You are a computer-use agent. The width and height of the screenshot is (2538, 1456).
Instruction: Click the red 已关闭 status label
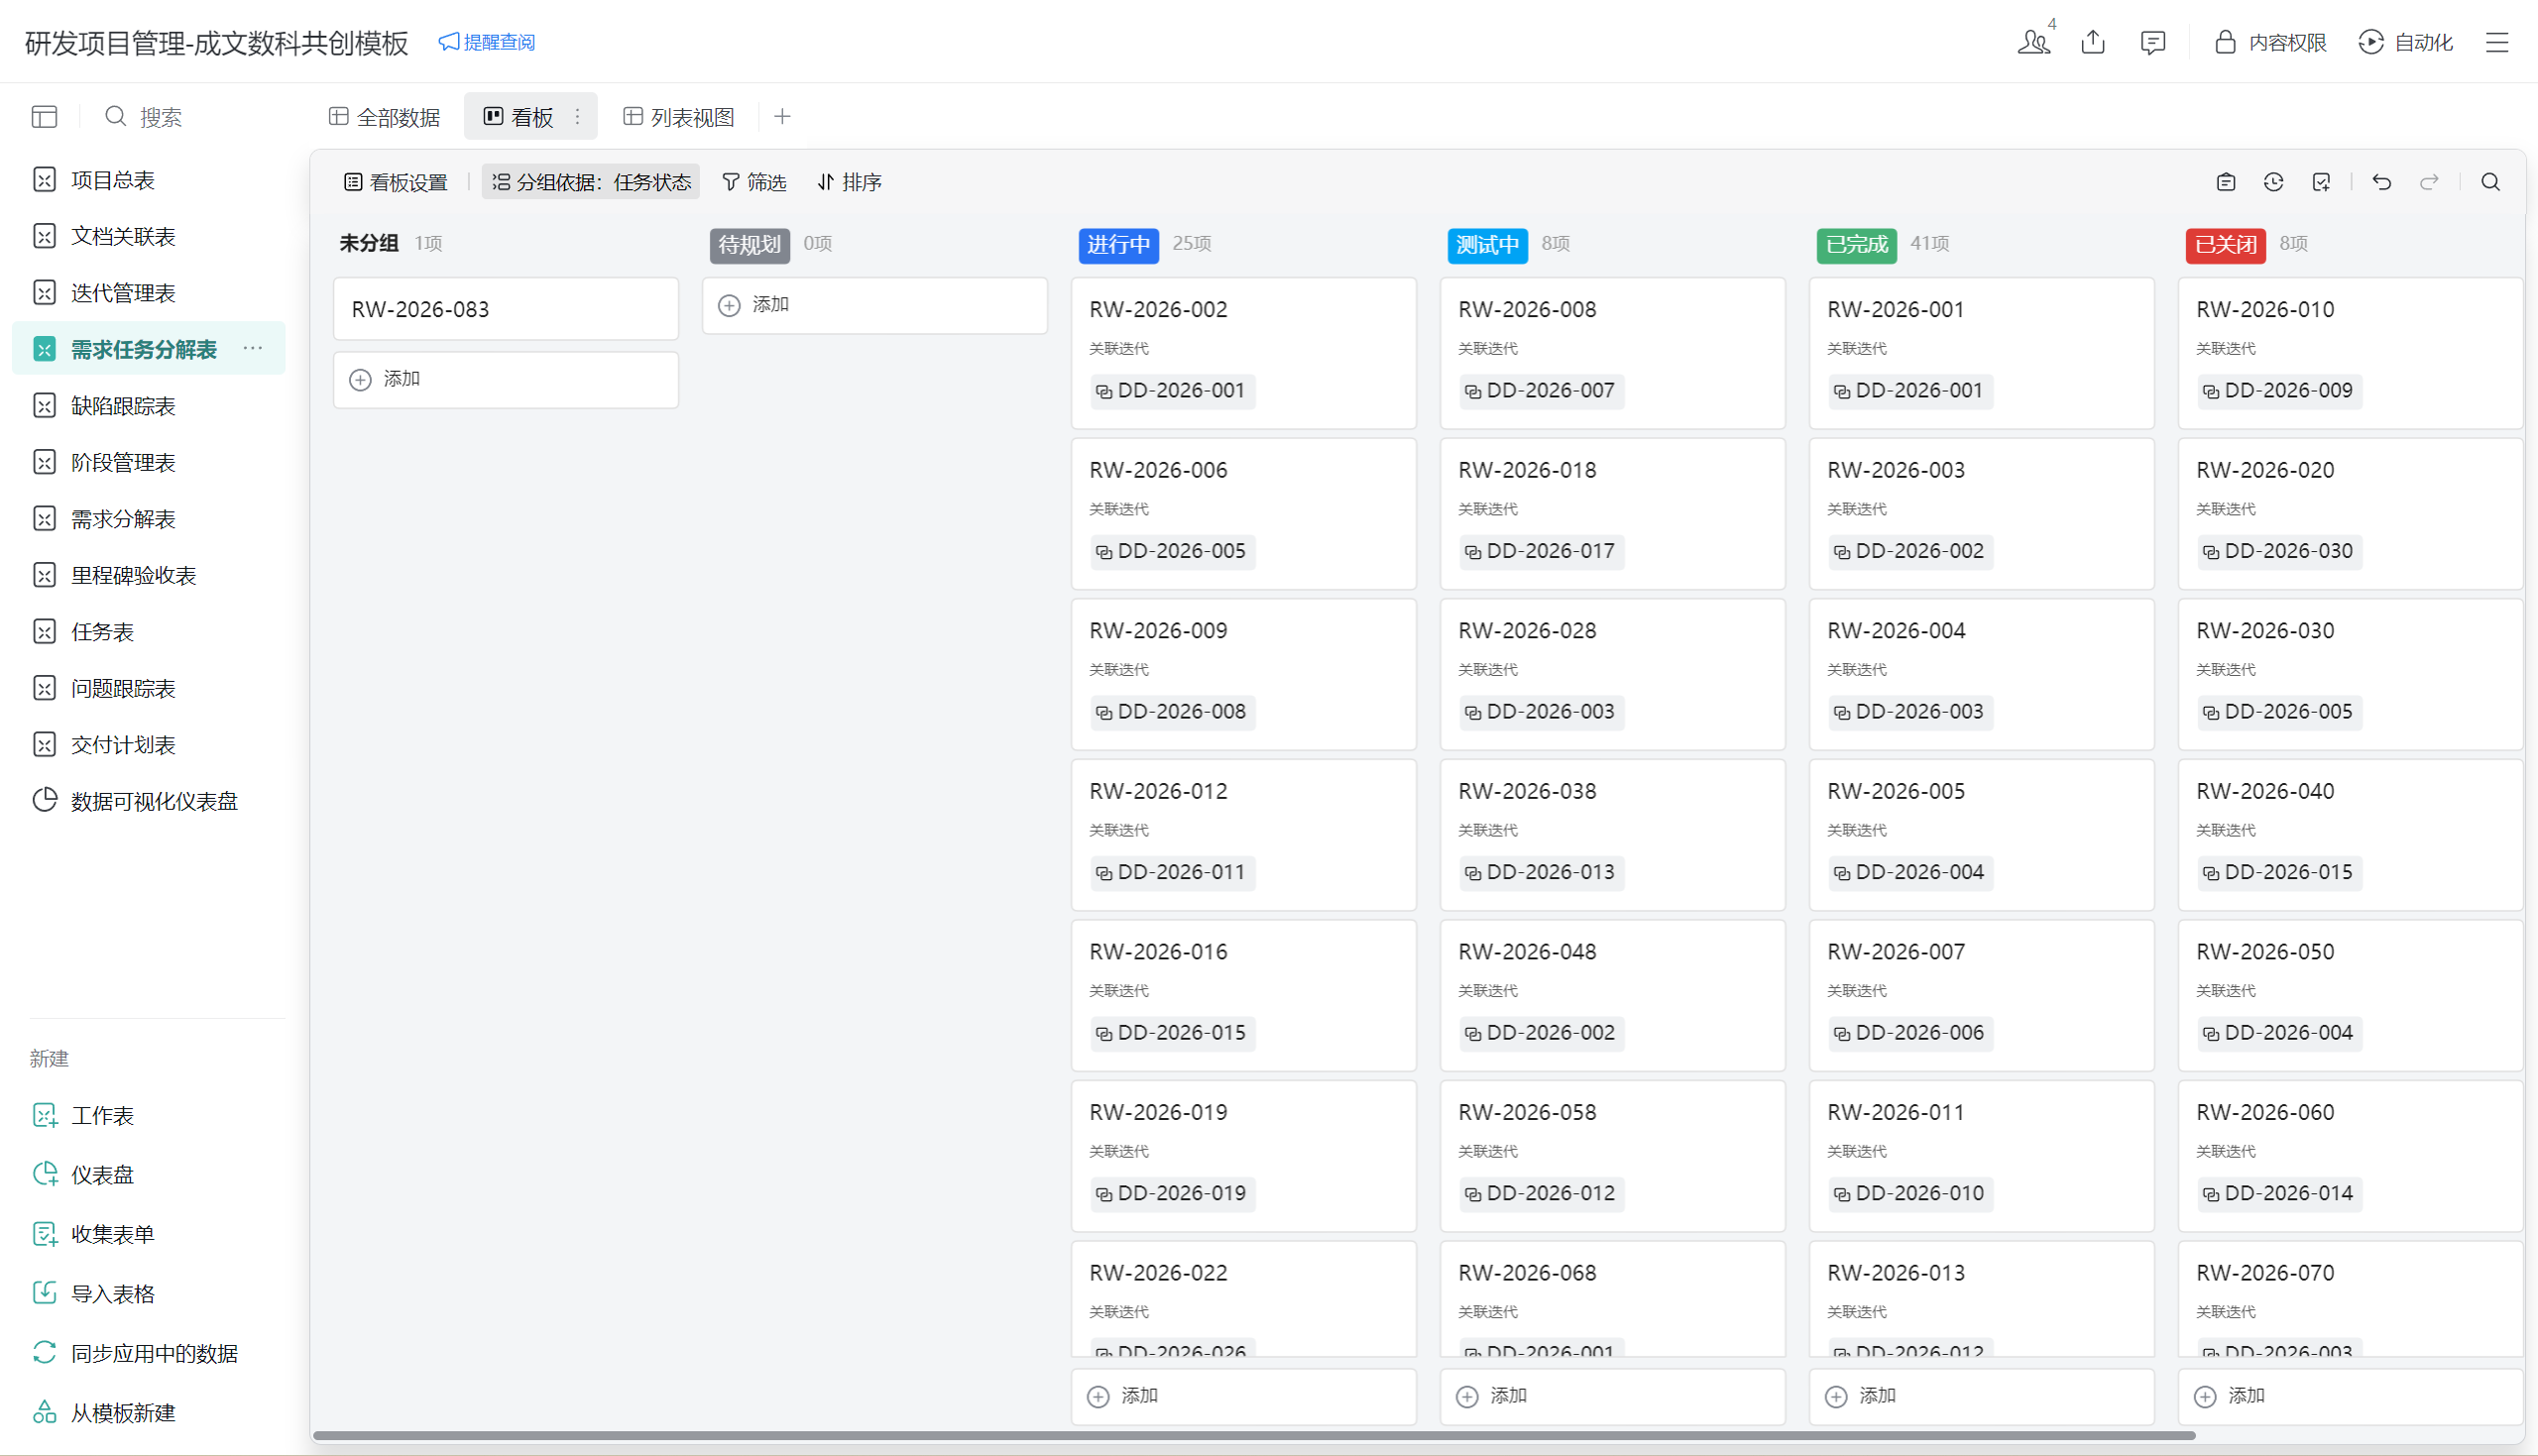pos(2225,245)
